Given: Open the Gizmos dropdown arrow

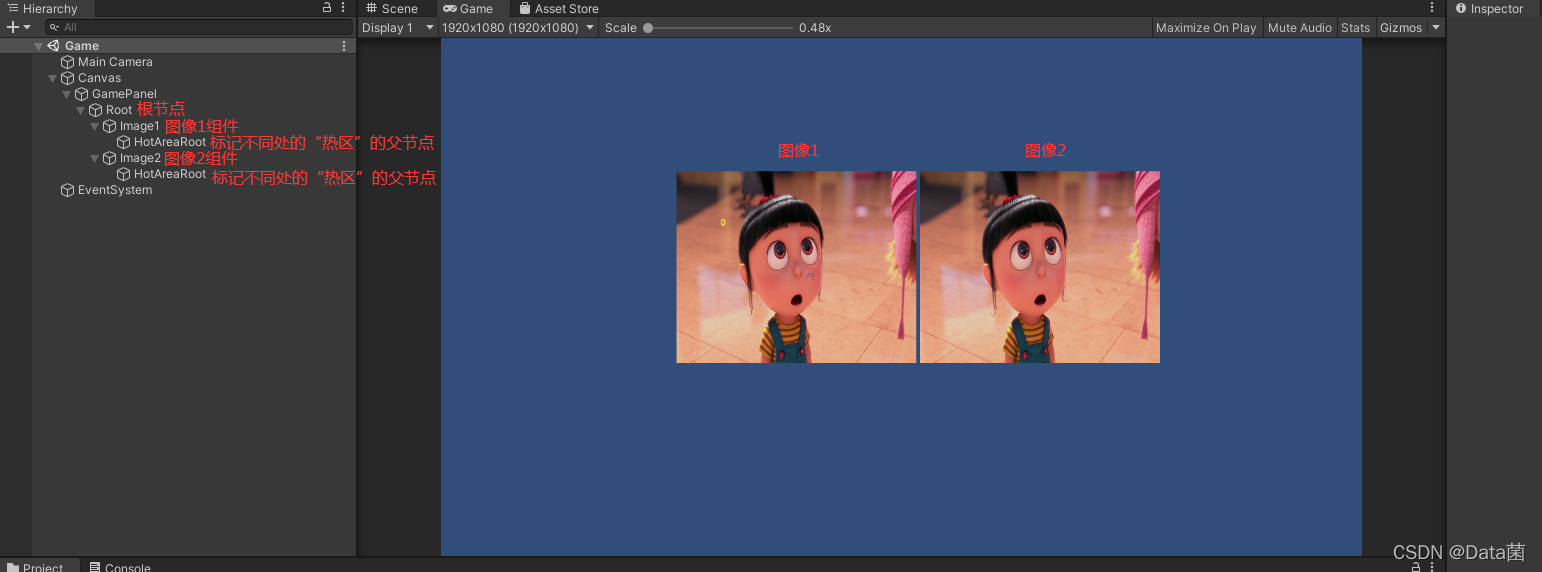Looking at the screenshot, I should point(1436,28).
